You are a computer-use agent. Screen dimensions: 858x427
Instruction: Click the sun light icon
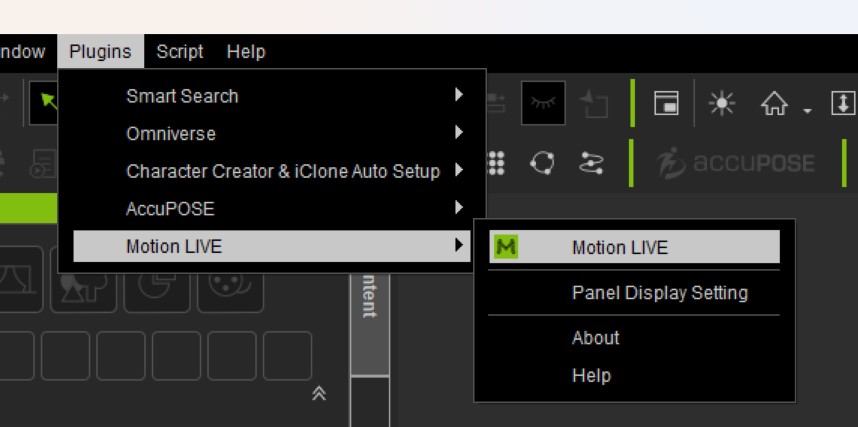tap(721, 103)
